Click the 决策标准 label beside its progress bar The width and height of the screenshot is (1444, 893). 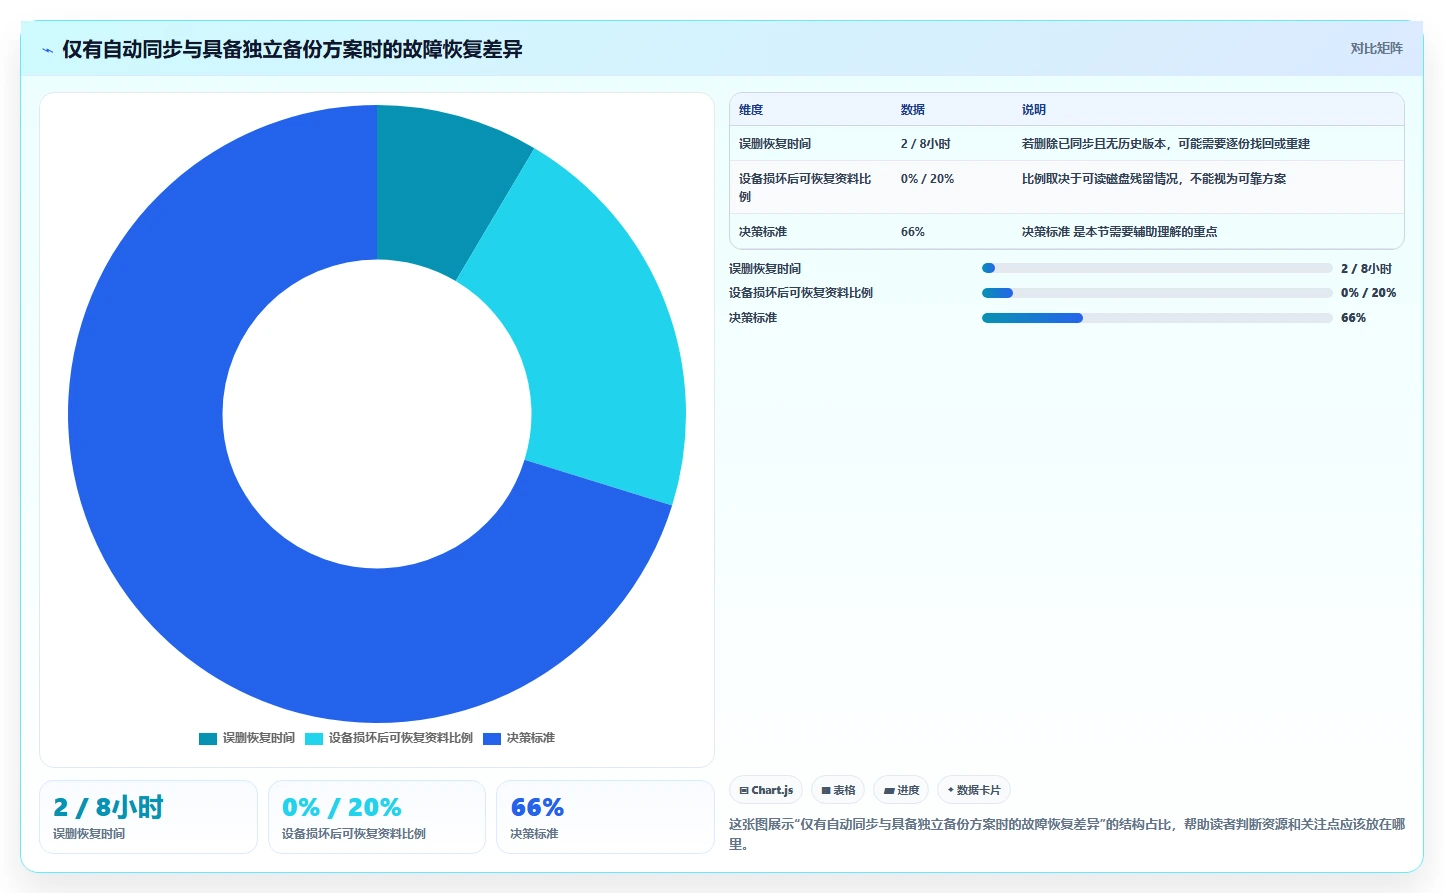point(753,318)
